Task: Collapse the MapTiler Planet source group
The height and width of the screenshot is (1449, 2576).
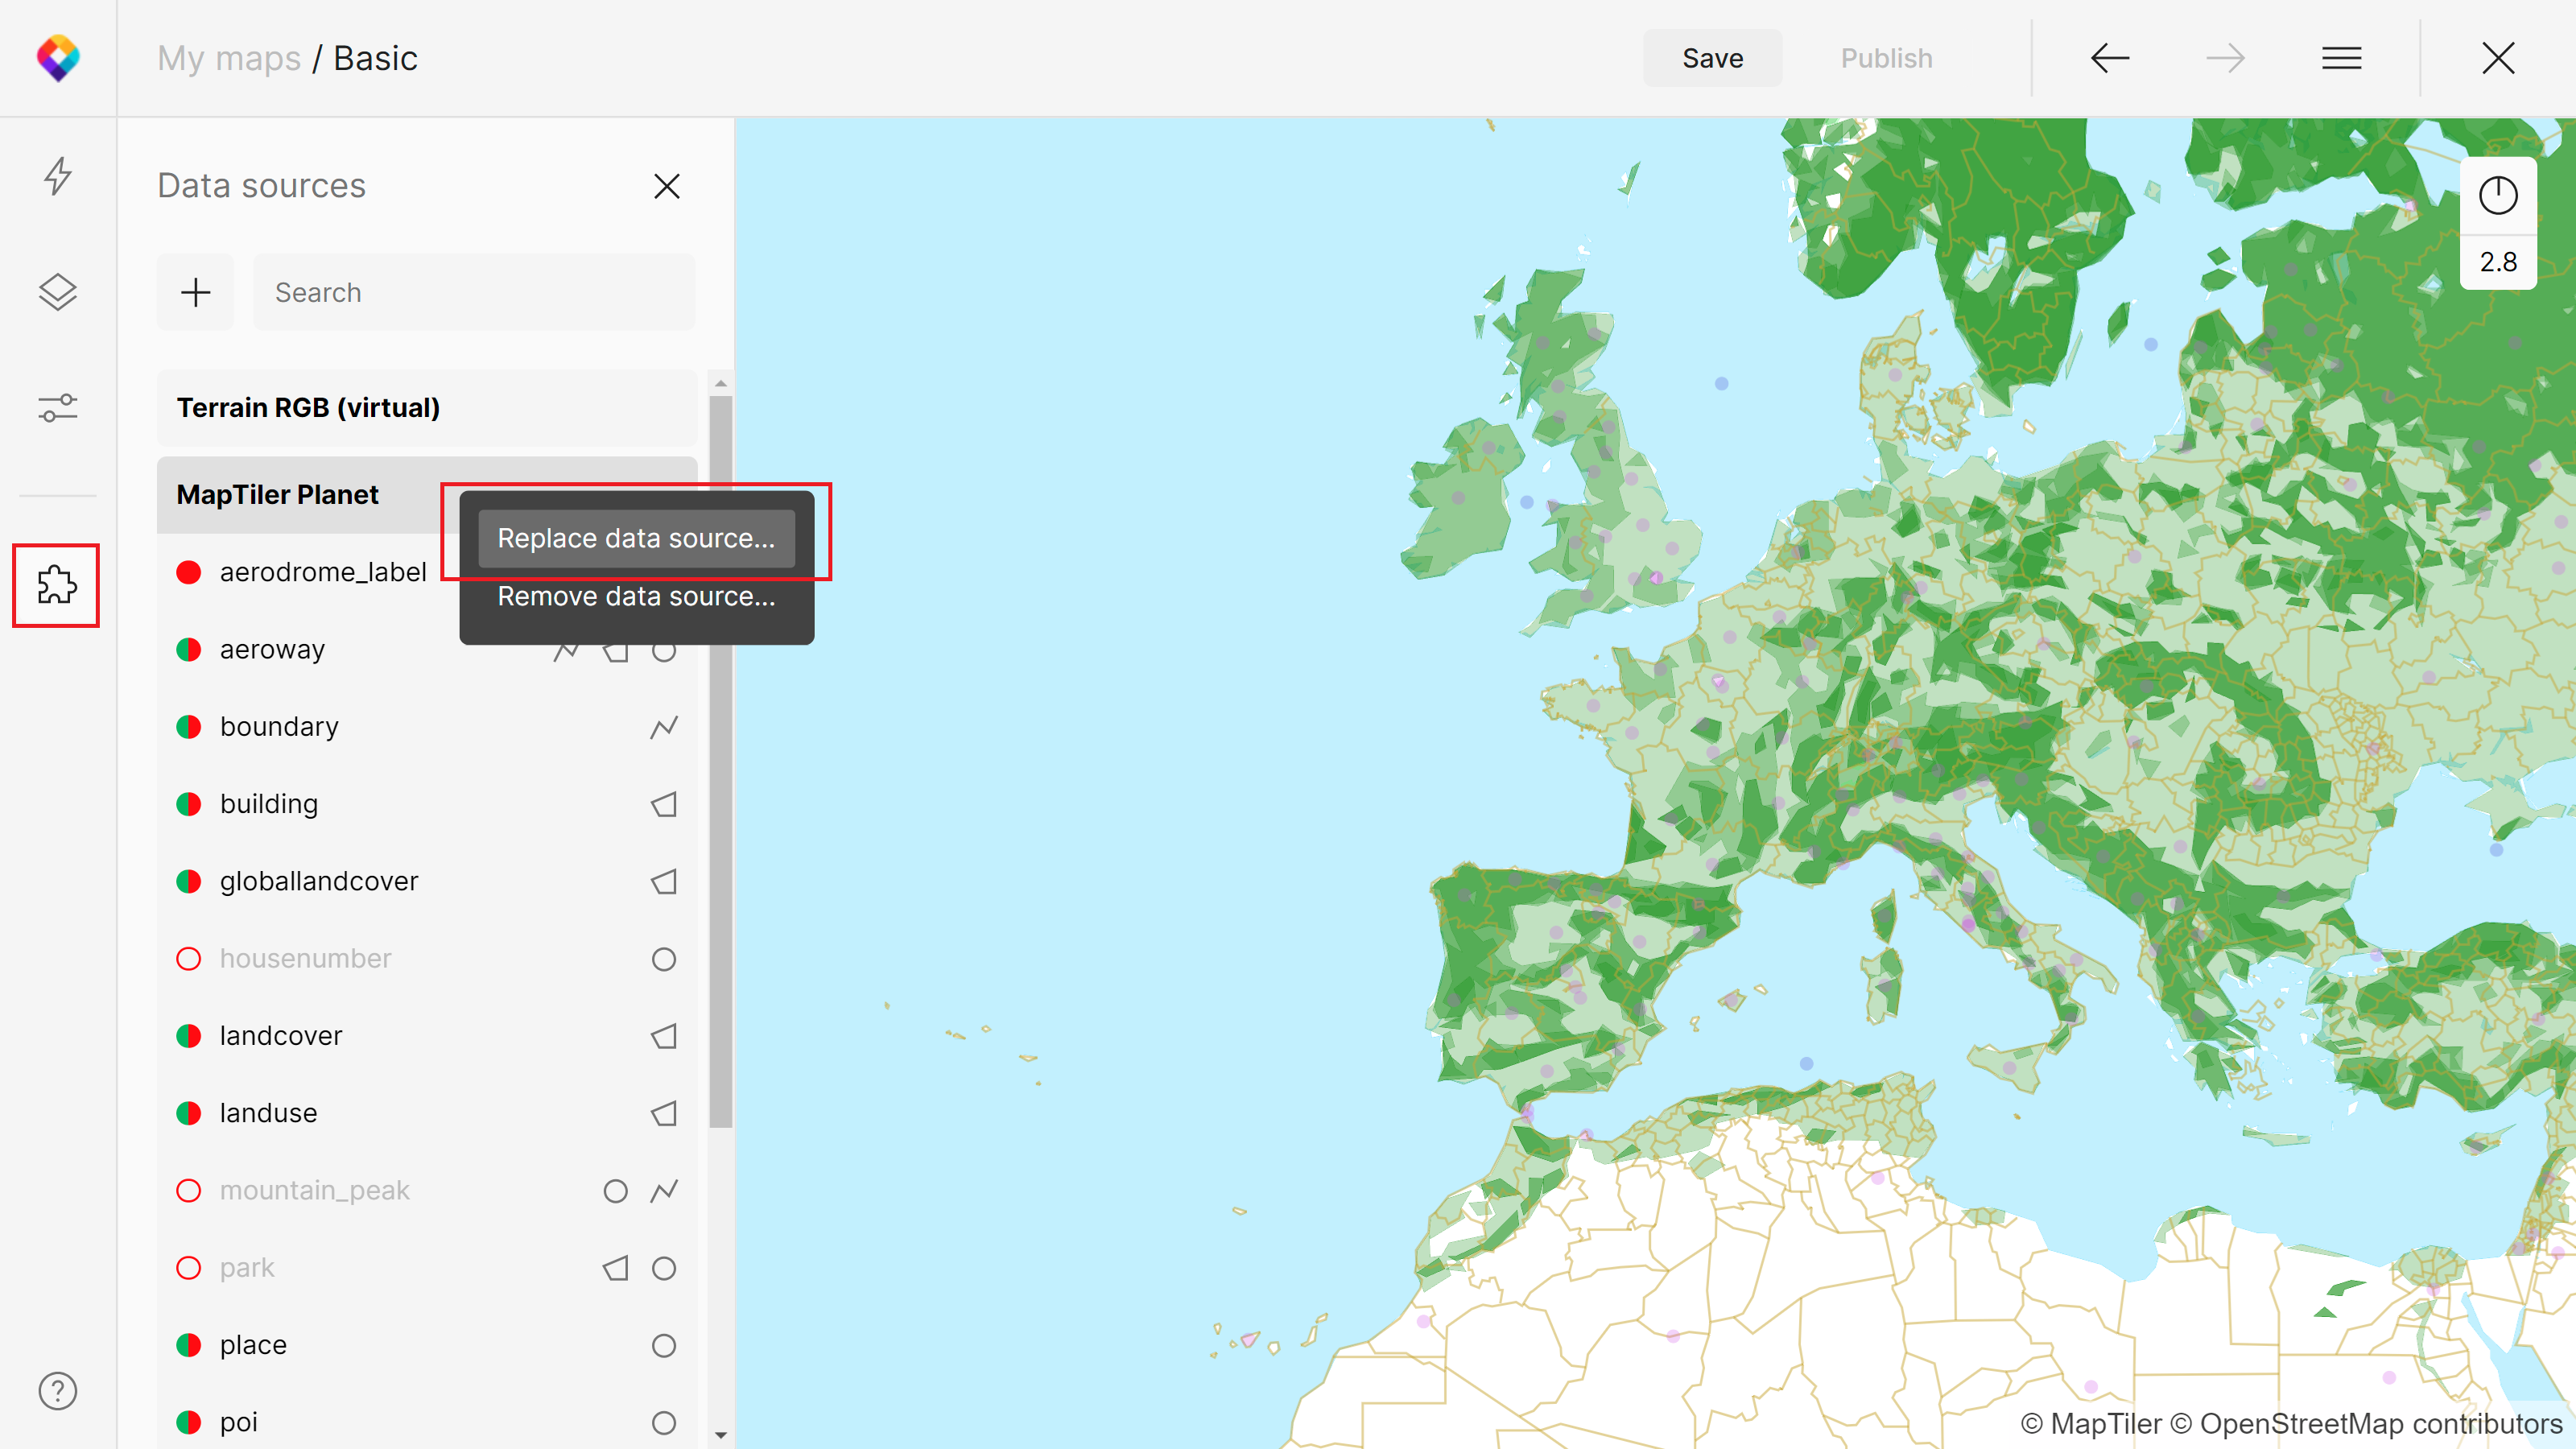Action: (277, 495)
